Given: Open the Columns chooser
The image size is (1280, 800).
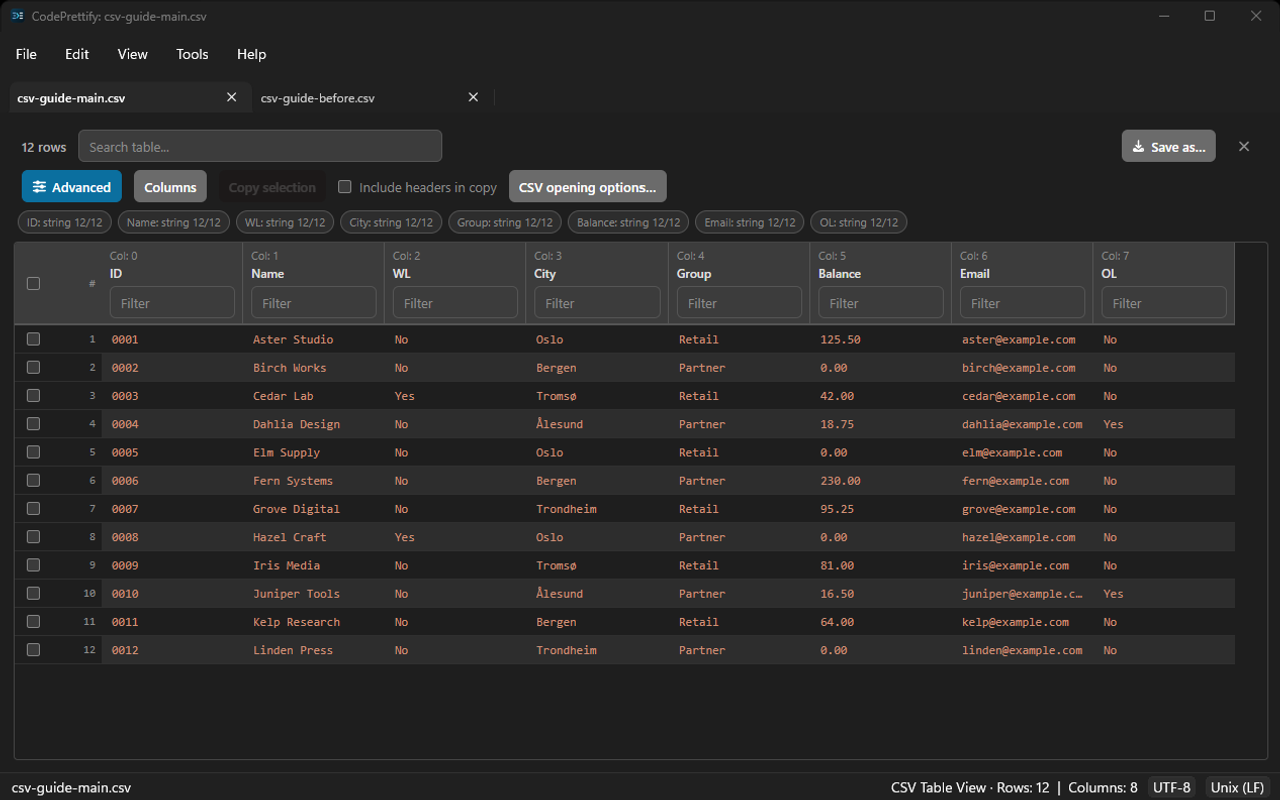Looking at the screenshot, I should [x=170, y=187].
